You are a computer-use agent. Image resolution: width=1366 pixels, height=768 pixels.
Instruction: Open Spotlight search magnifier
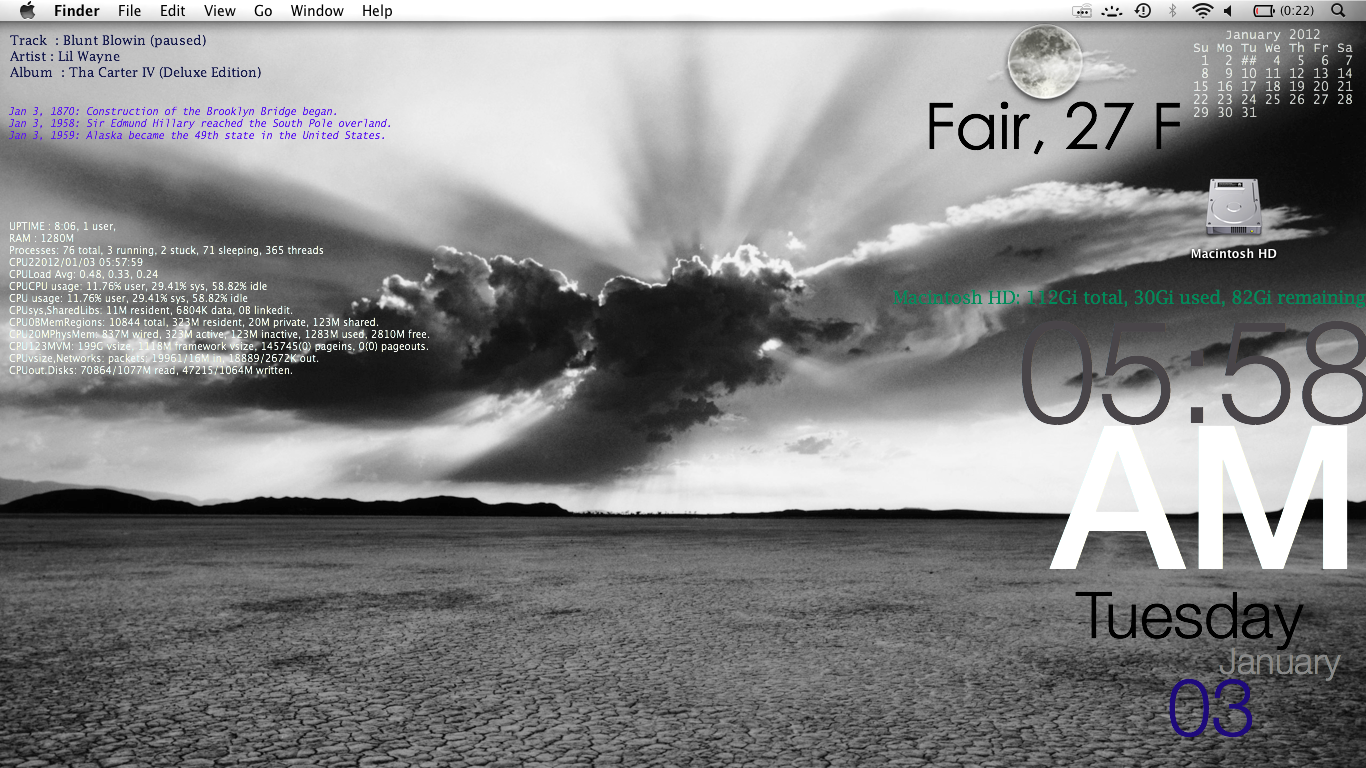[x=1339, y=11]
